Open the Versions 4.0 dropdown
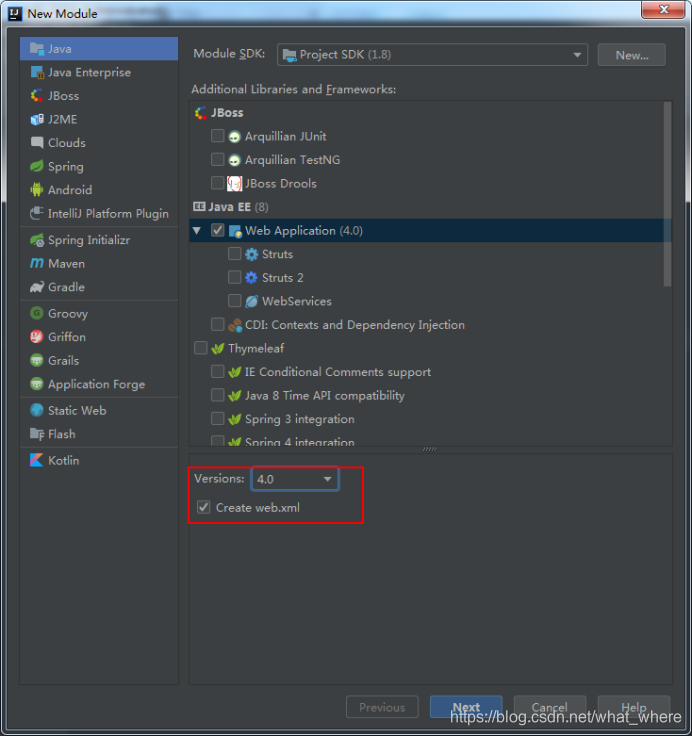 tap(295, 479)
